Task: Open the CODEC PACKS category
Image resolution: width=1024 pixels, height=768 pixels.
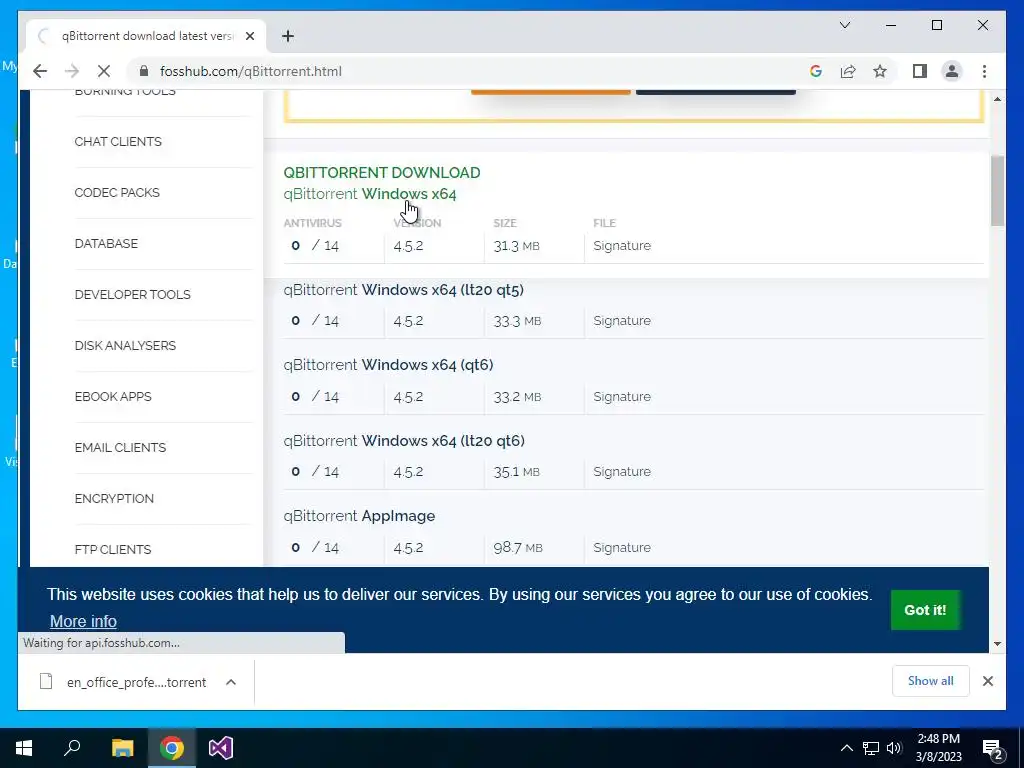Action: [x=117, y=193]
